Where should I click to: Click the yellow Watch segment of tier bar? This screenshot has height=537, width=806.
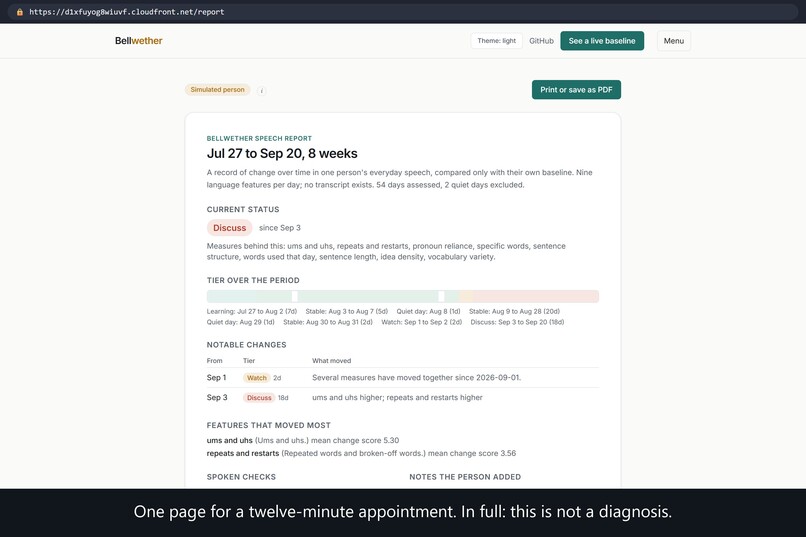click(466, 296)
